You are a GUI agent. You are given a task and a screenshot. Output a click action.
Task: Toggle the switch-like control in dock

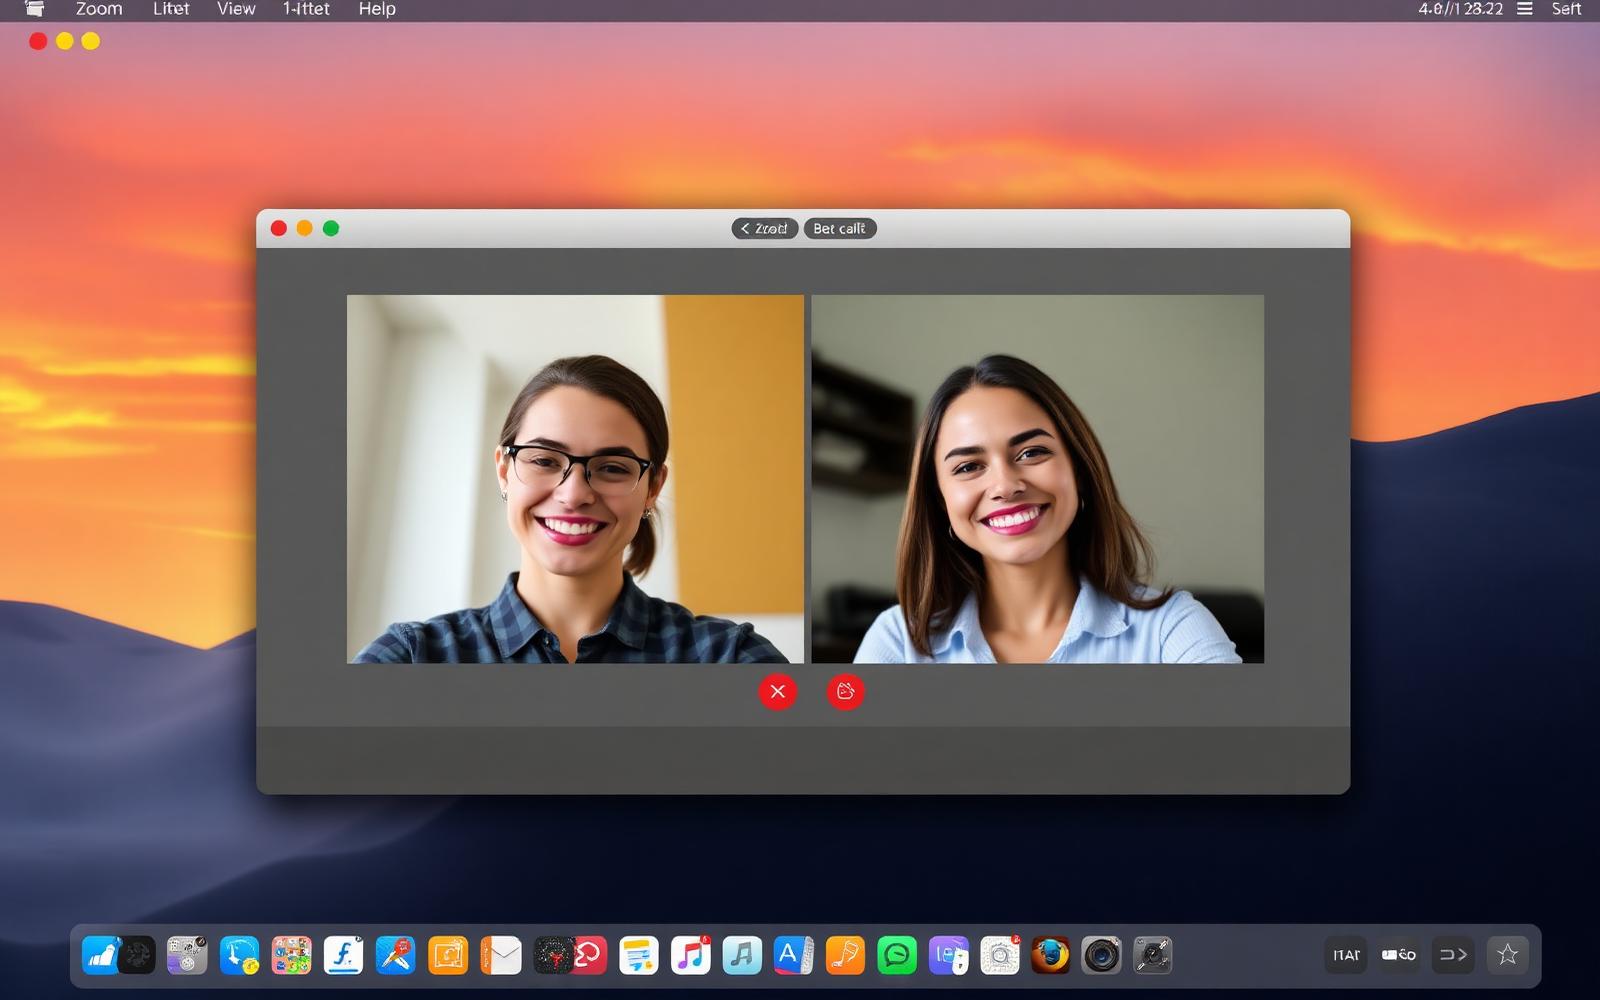pyautogui.click(x=1399, y=955)
